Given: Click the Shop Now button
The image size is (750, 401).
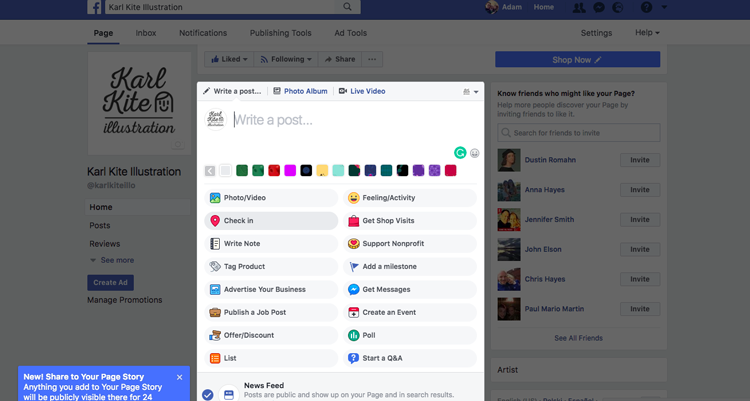Looking at the screenshot, I should 578,59.
